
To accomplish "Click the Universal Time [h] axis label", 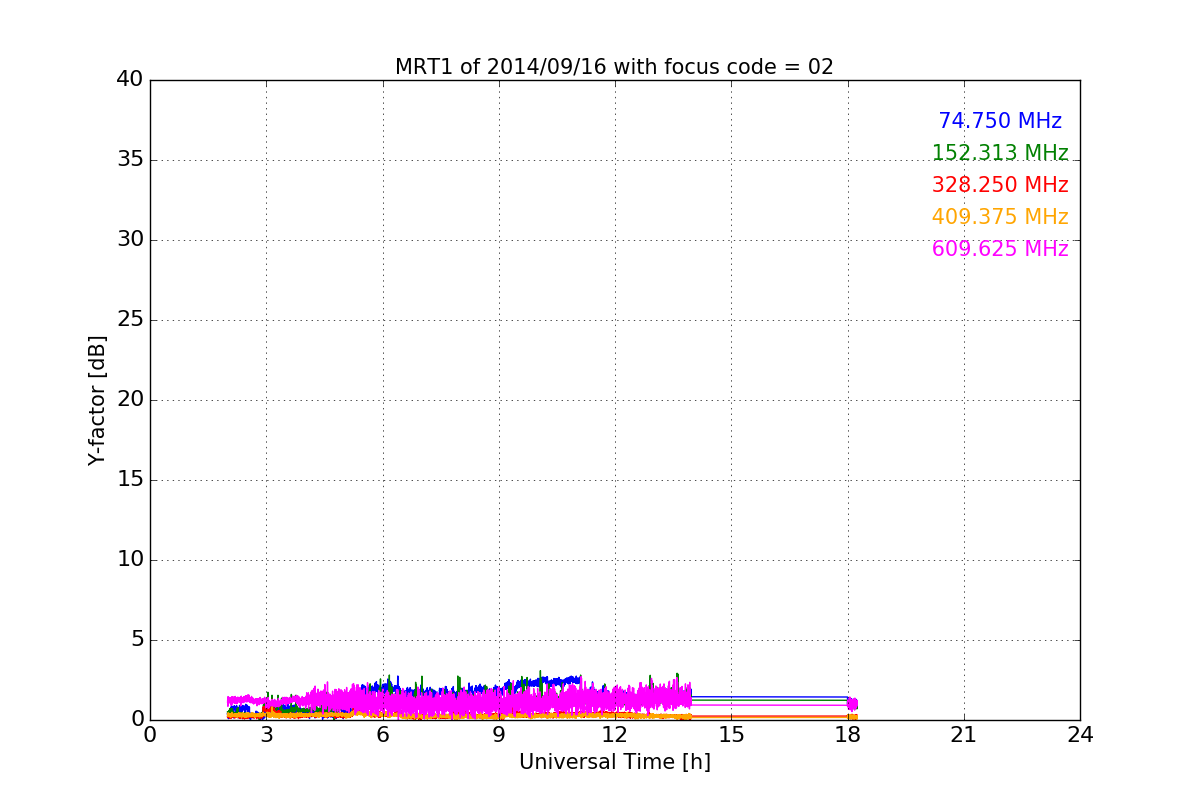I will 615,762.
